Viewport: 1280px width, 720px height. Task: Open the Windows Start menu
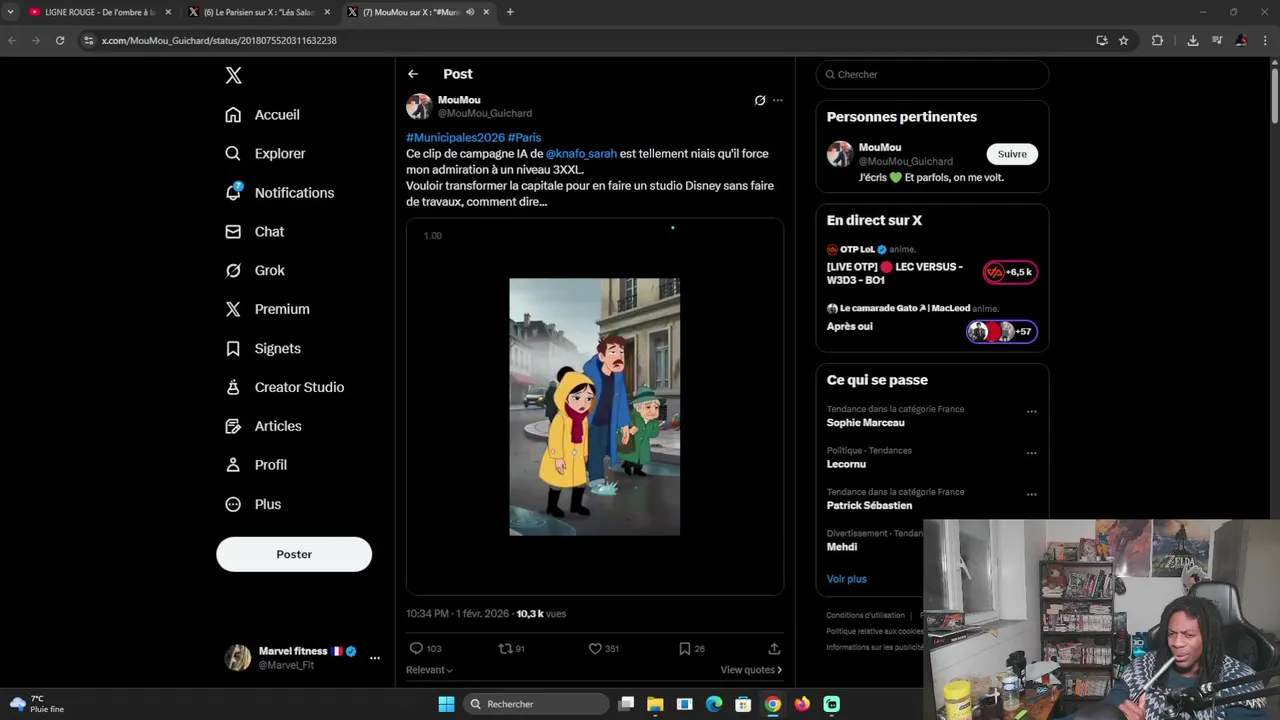446,704
